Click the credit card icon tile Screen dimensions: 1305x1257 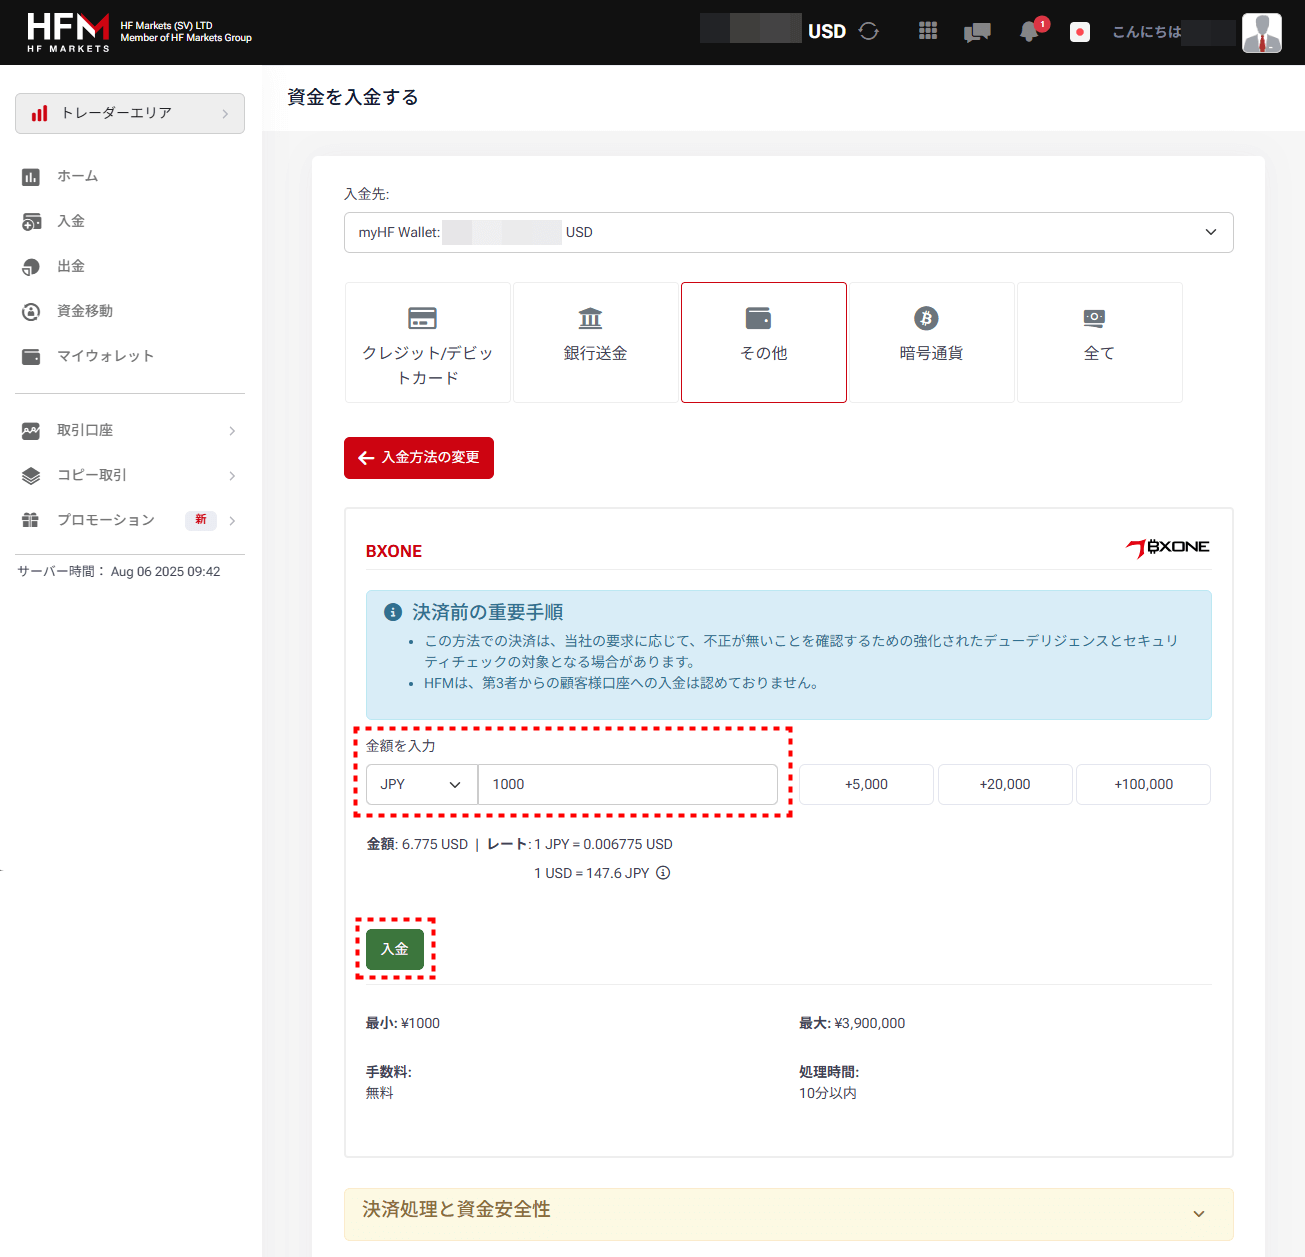click(423, 318)
